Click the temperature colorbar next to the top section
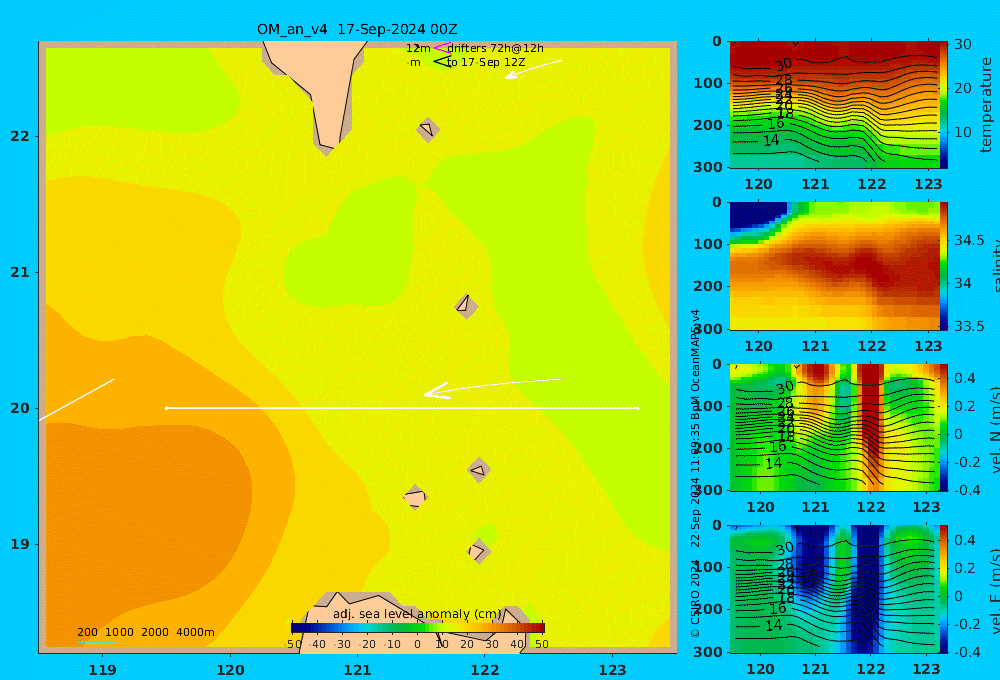1000x680 pixels. pos(944,105)
